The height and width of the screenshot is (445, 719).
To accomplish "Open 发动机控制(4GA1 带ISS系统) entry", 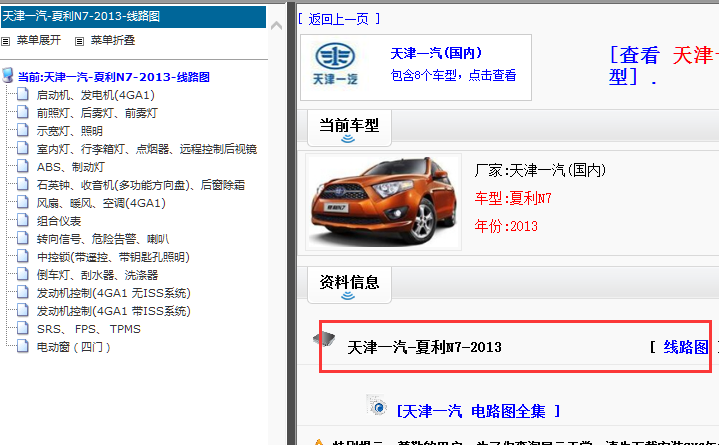I will pyautogui.click(x=114, y=311).
